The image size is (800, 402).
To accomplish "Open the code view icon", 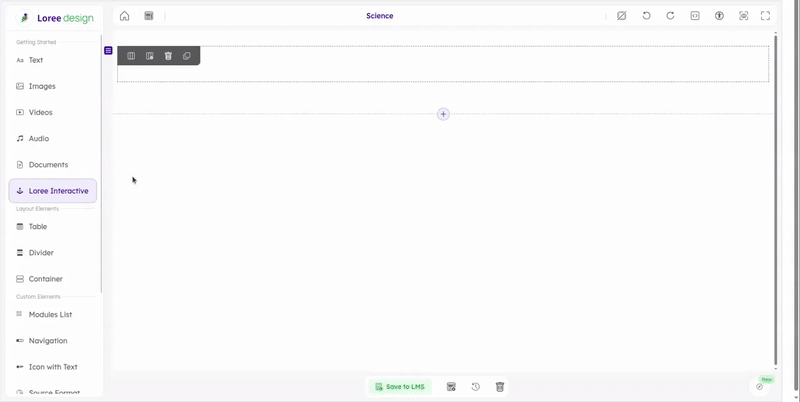I will [695, 16].
